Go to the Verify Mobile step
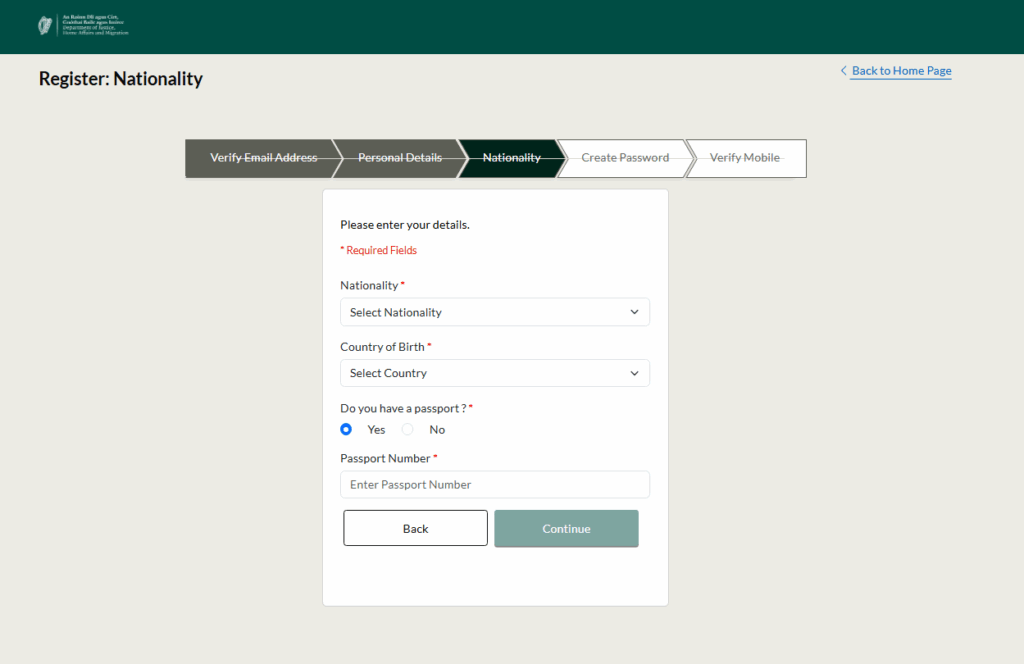Viewport: 1024px width, 664px height. point(744,158)
